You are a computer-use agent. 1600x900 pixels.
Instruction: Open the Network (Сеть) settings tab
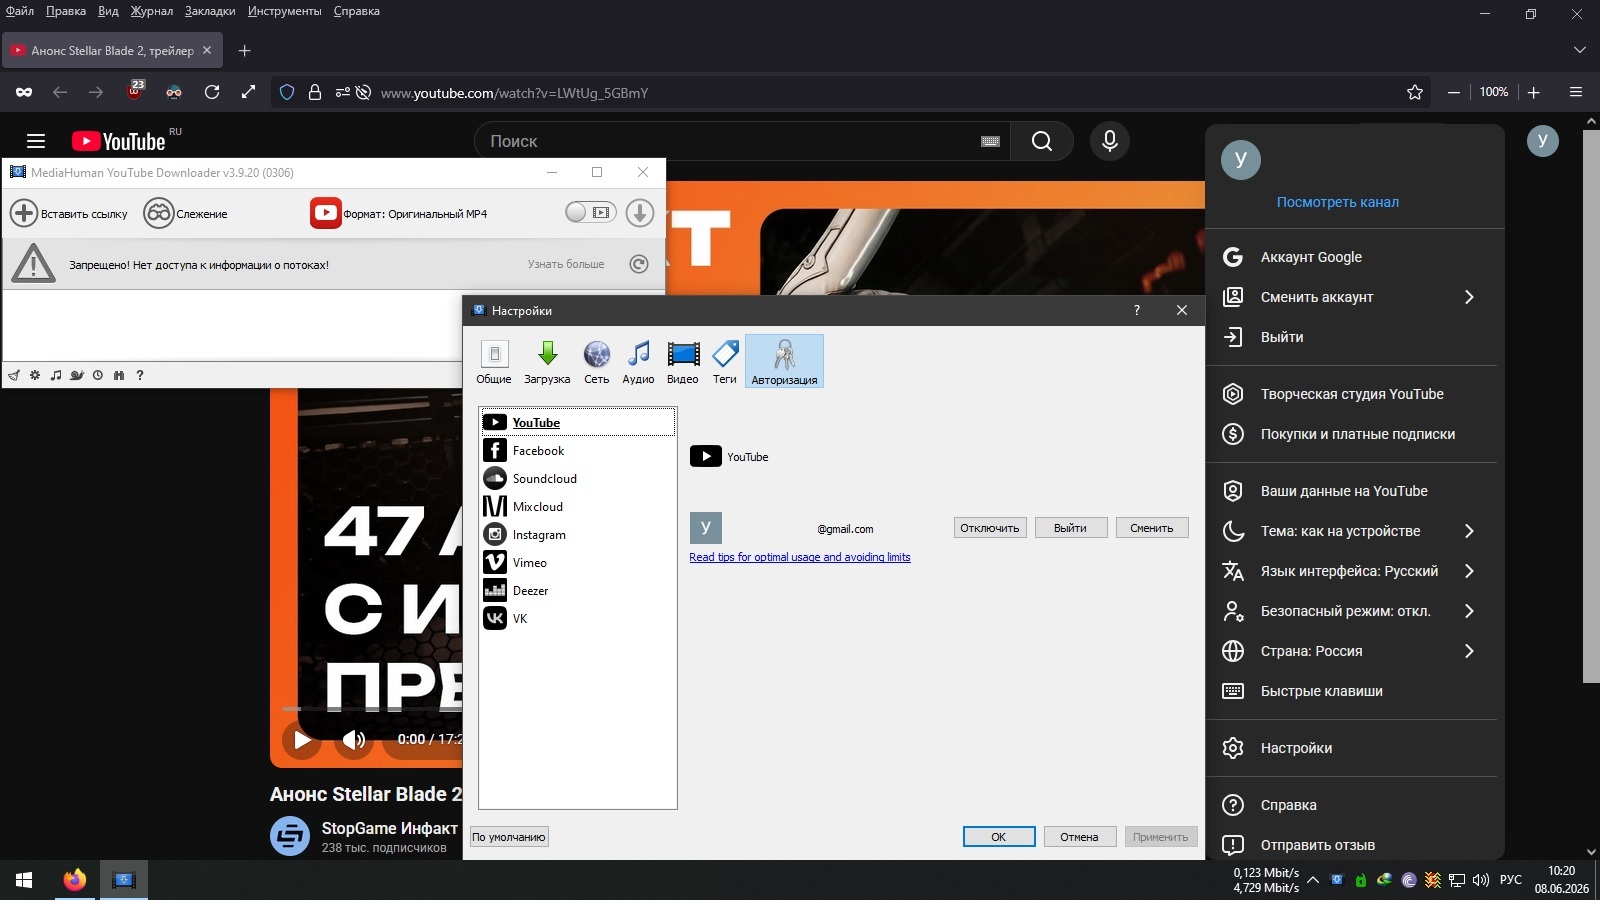(x=597, y=361)
